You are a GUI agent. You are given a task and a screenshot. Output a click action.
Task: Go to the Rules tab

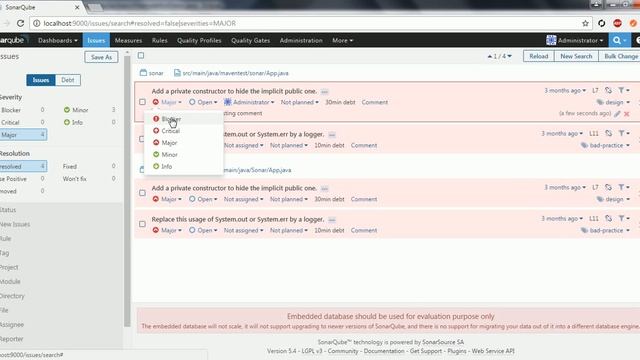pyautogui.click(x=160, y=40)
